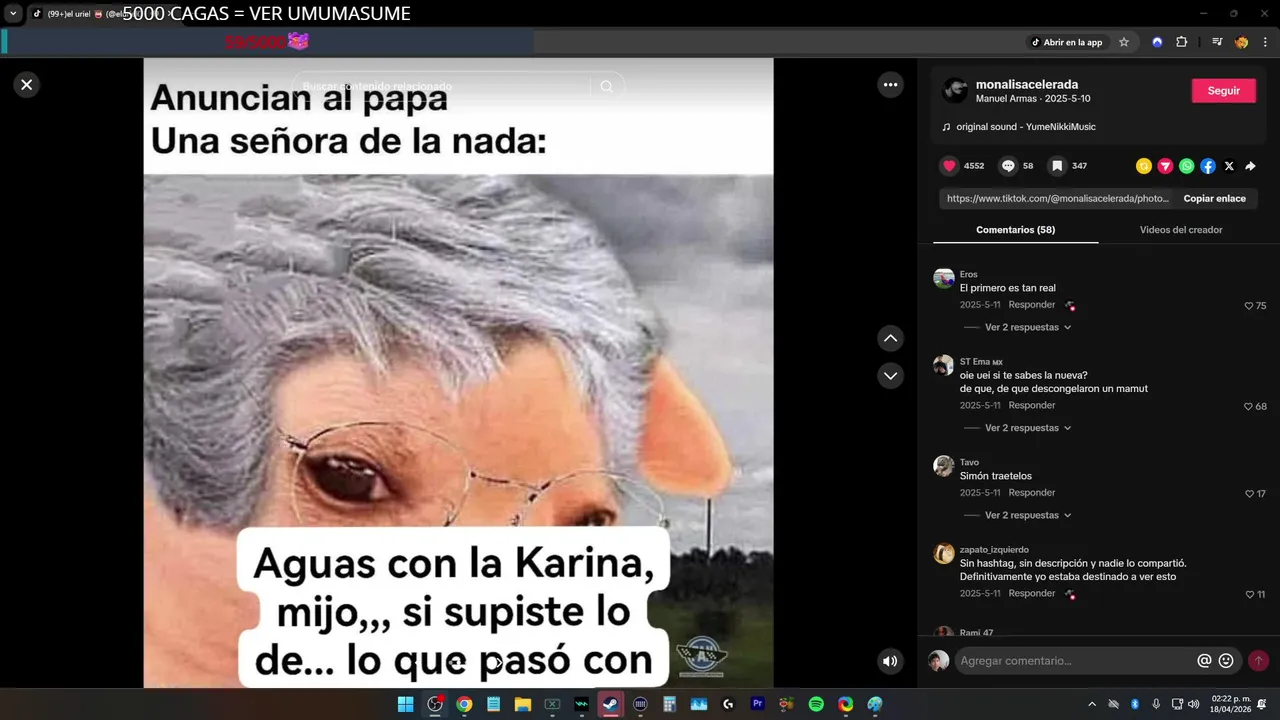Switch to the Comentarios (58) tab

1015,229
